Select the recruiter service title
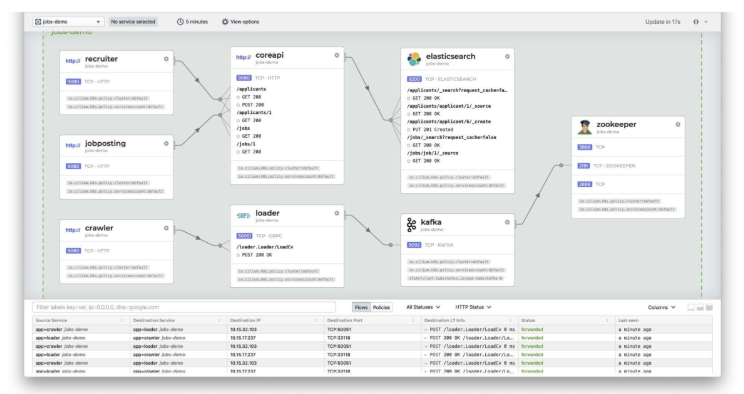The width and height of the screenshot is (744, 394). click(x=101, y=59)
